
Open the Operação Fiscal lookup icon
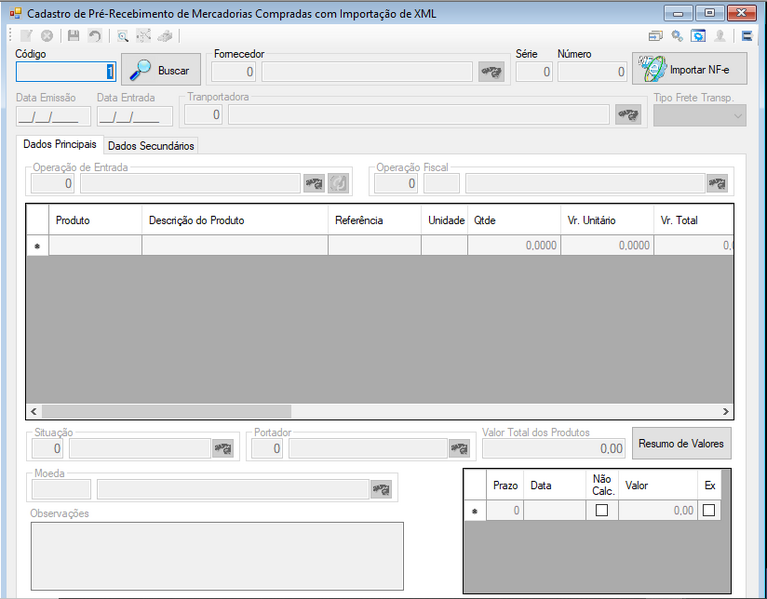point(717,184)
